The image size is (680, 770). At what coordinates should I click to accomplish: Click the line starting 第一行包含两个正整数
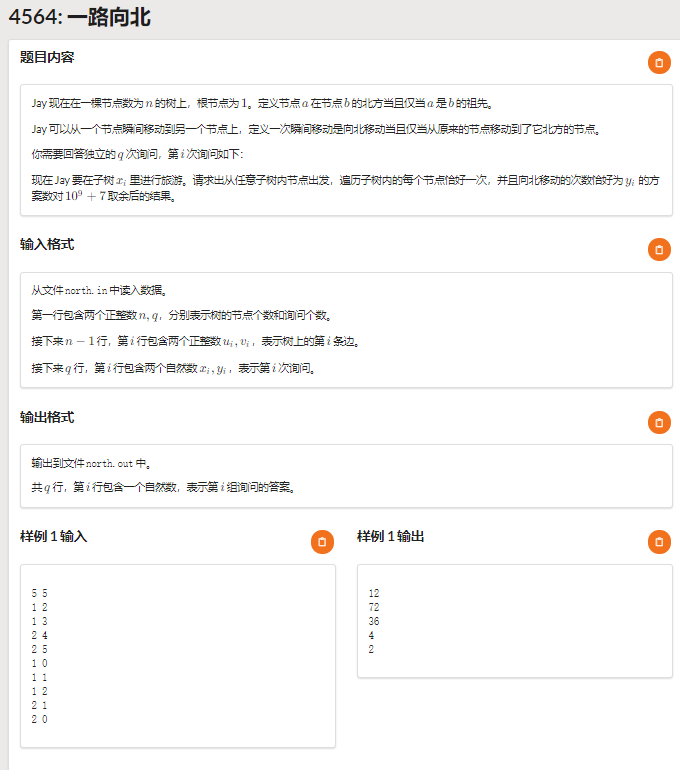(182, 316)
